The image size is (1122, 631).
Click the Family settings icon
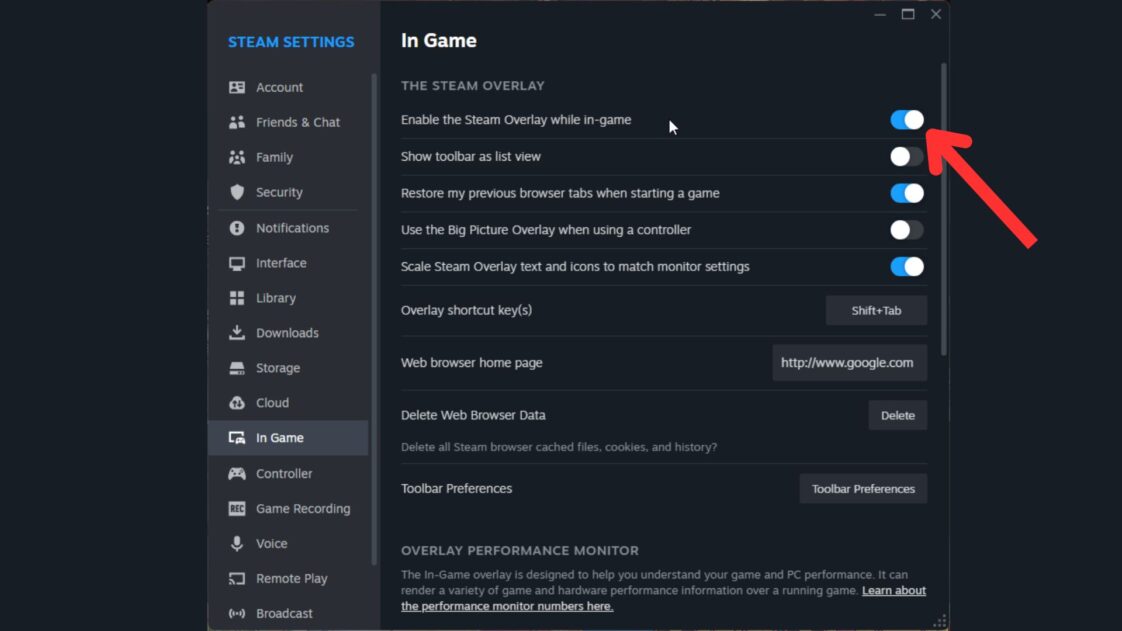pos(236,157)
